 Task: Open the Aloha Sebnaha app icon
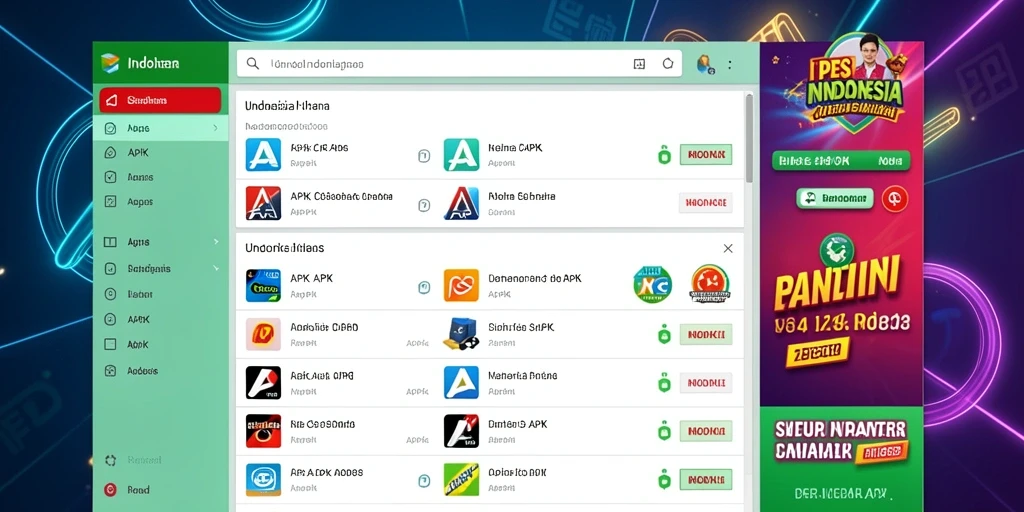pyautogui.click(x=461, y=203)
